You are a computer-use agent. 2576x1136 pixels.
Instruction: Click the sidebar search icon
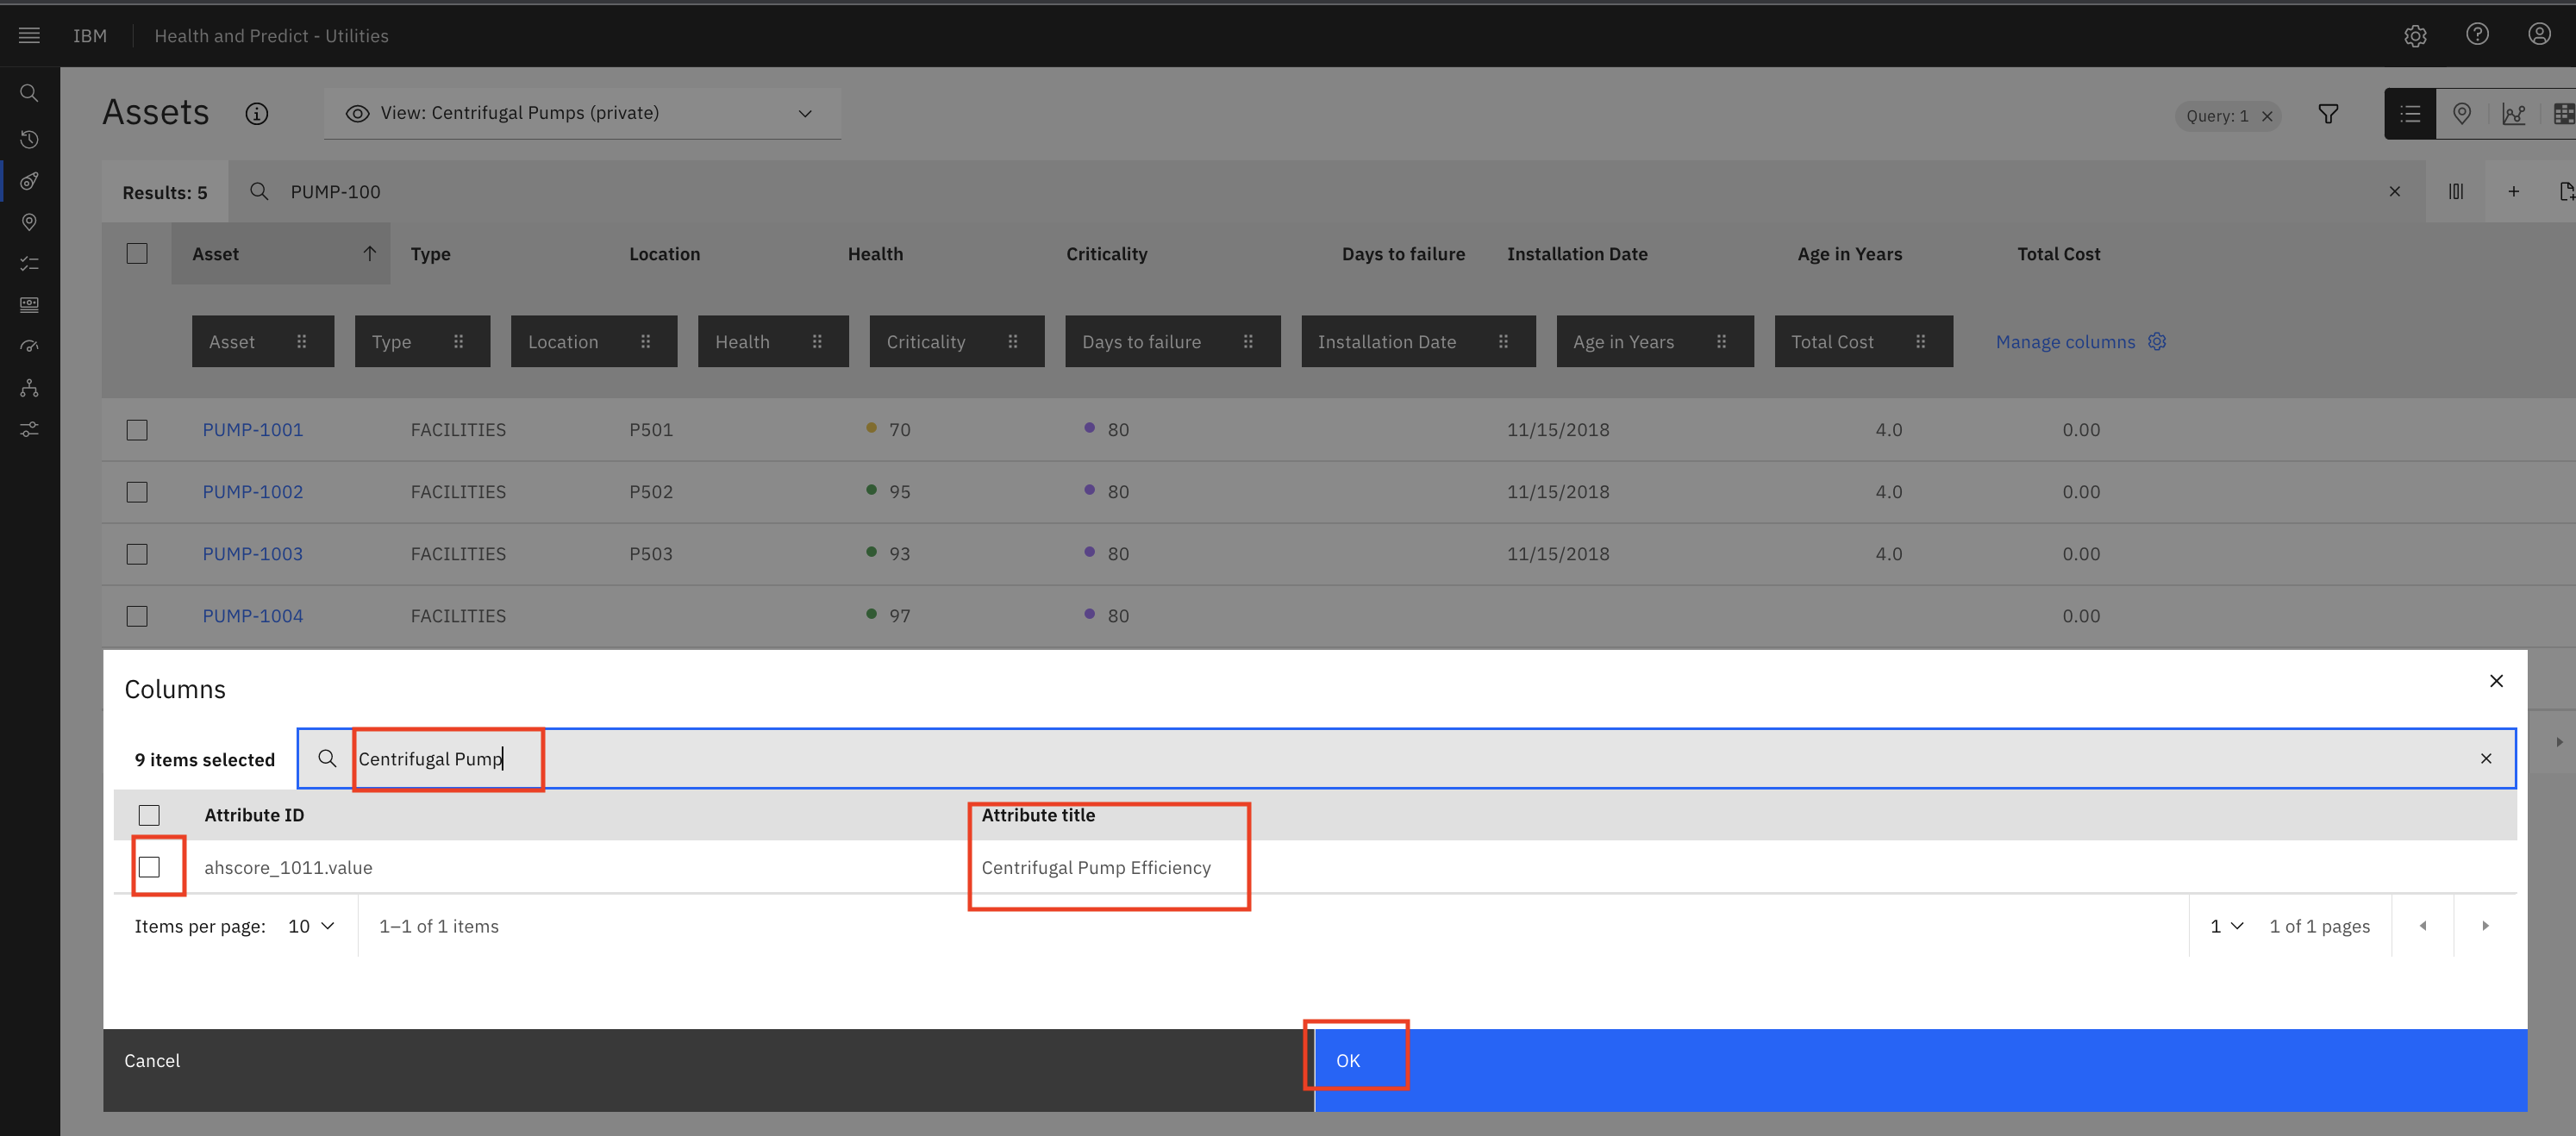coord(29,93)
